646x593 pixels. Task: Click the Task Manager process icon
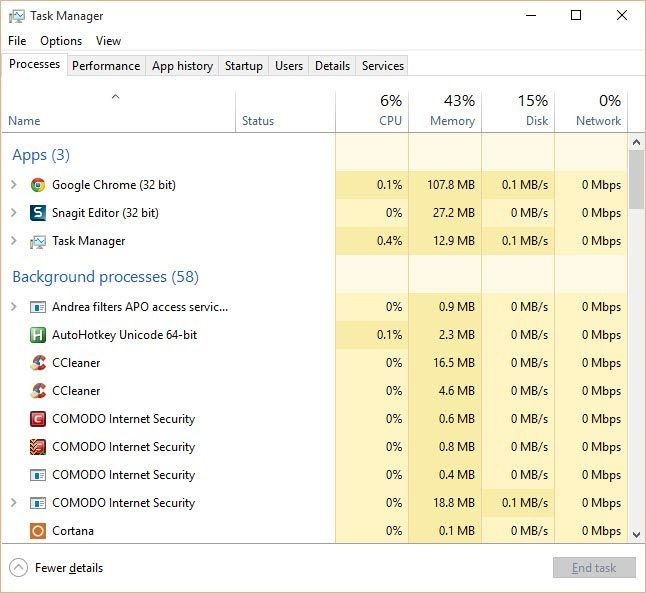[x=38, y=241]
